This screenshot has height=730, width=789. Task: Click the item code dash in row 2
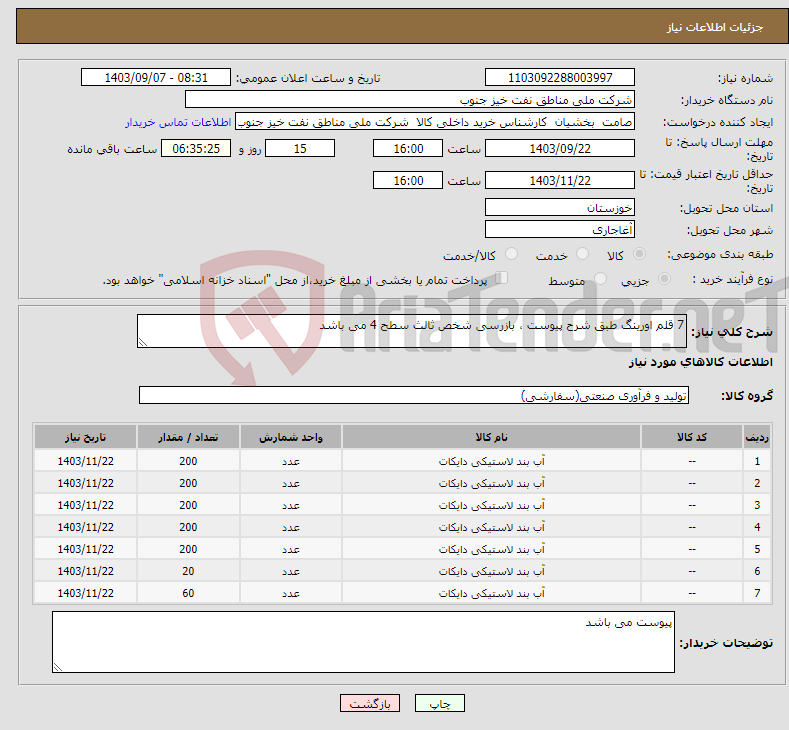692,483
